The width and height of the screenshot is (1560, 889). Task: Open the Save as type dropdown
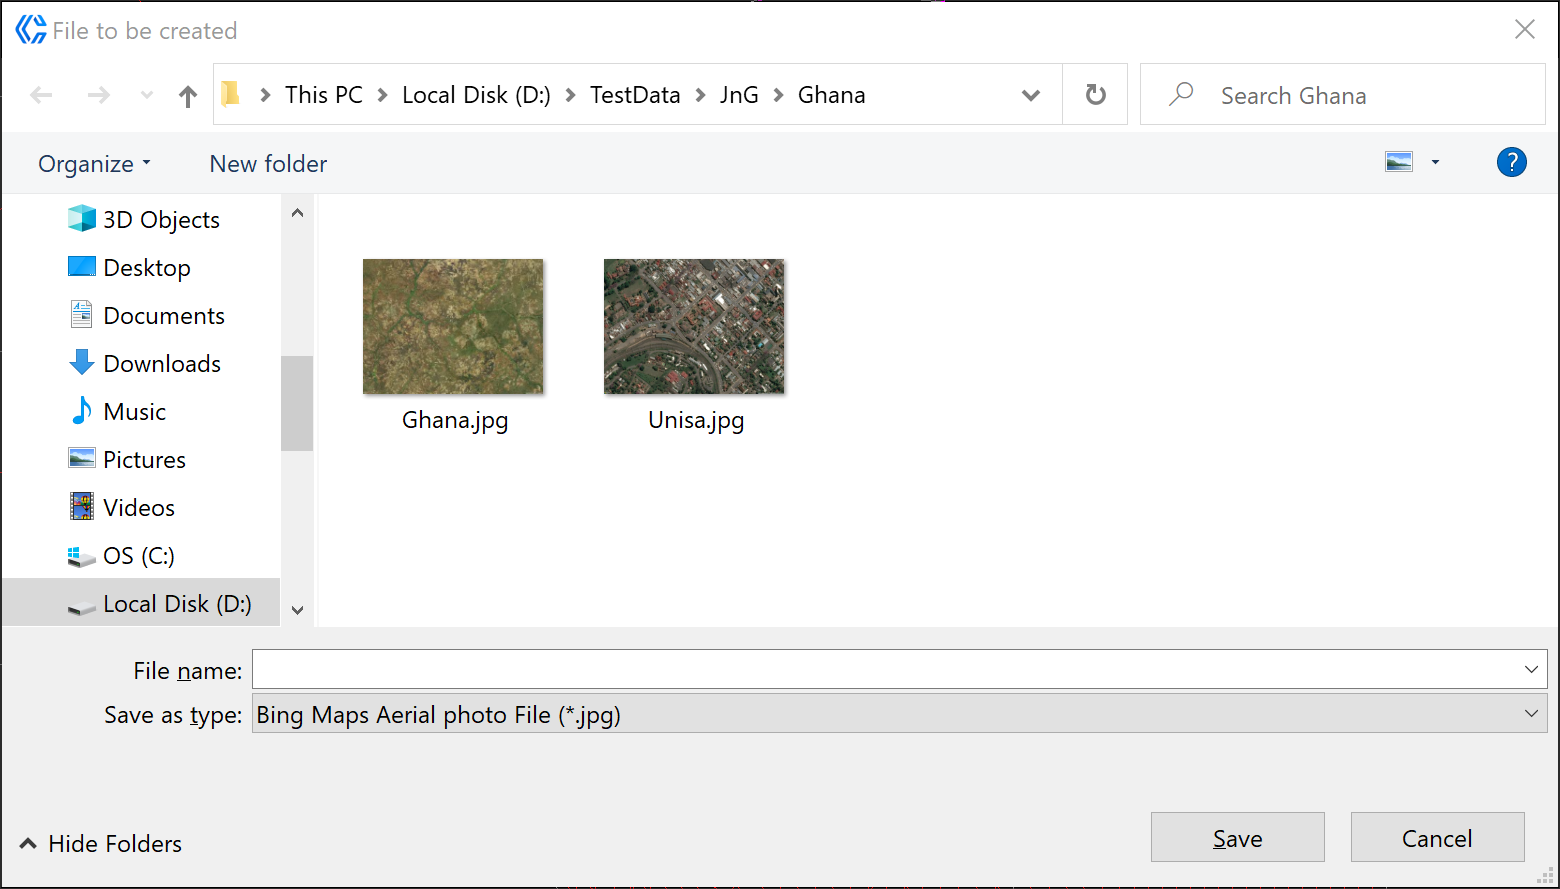pyautogui.click(x=898, y=714)
